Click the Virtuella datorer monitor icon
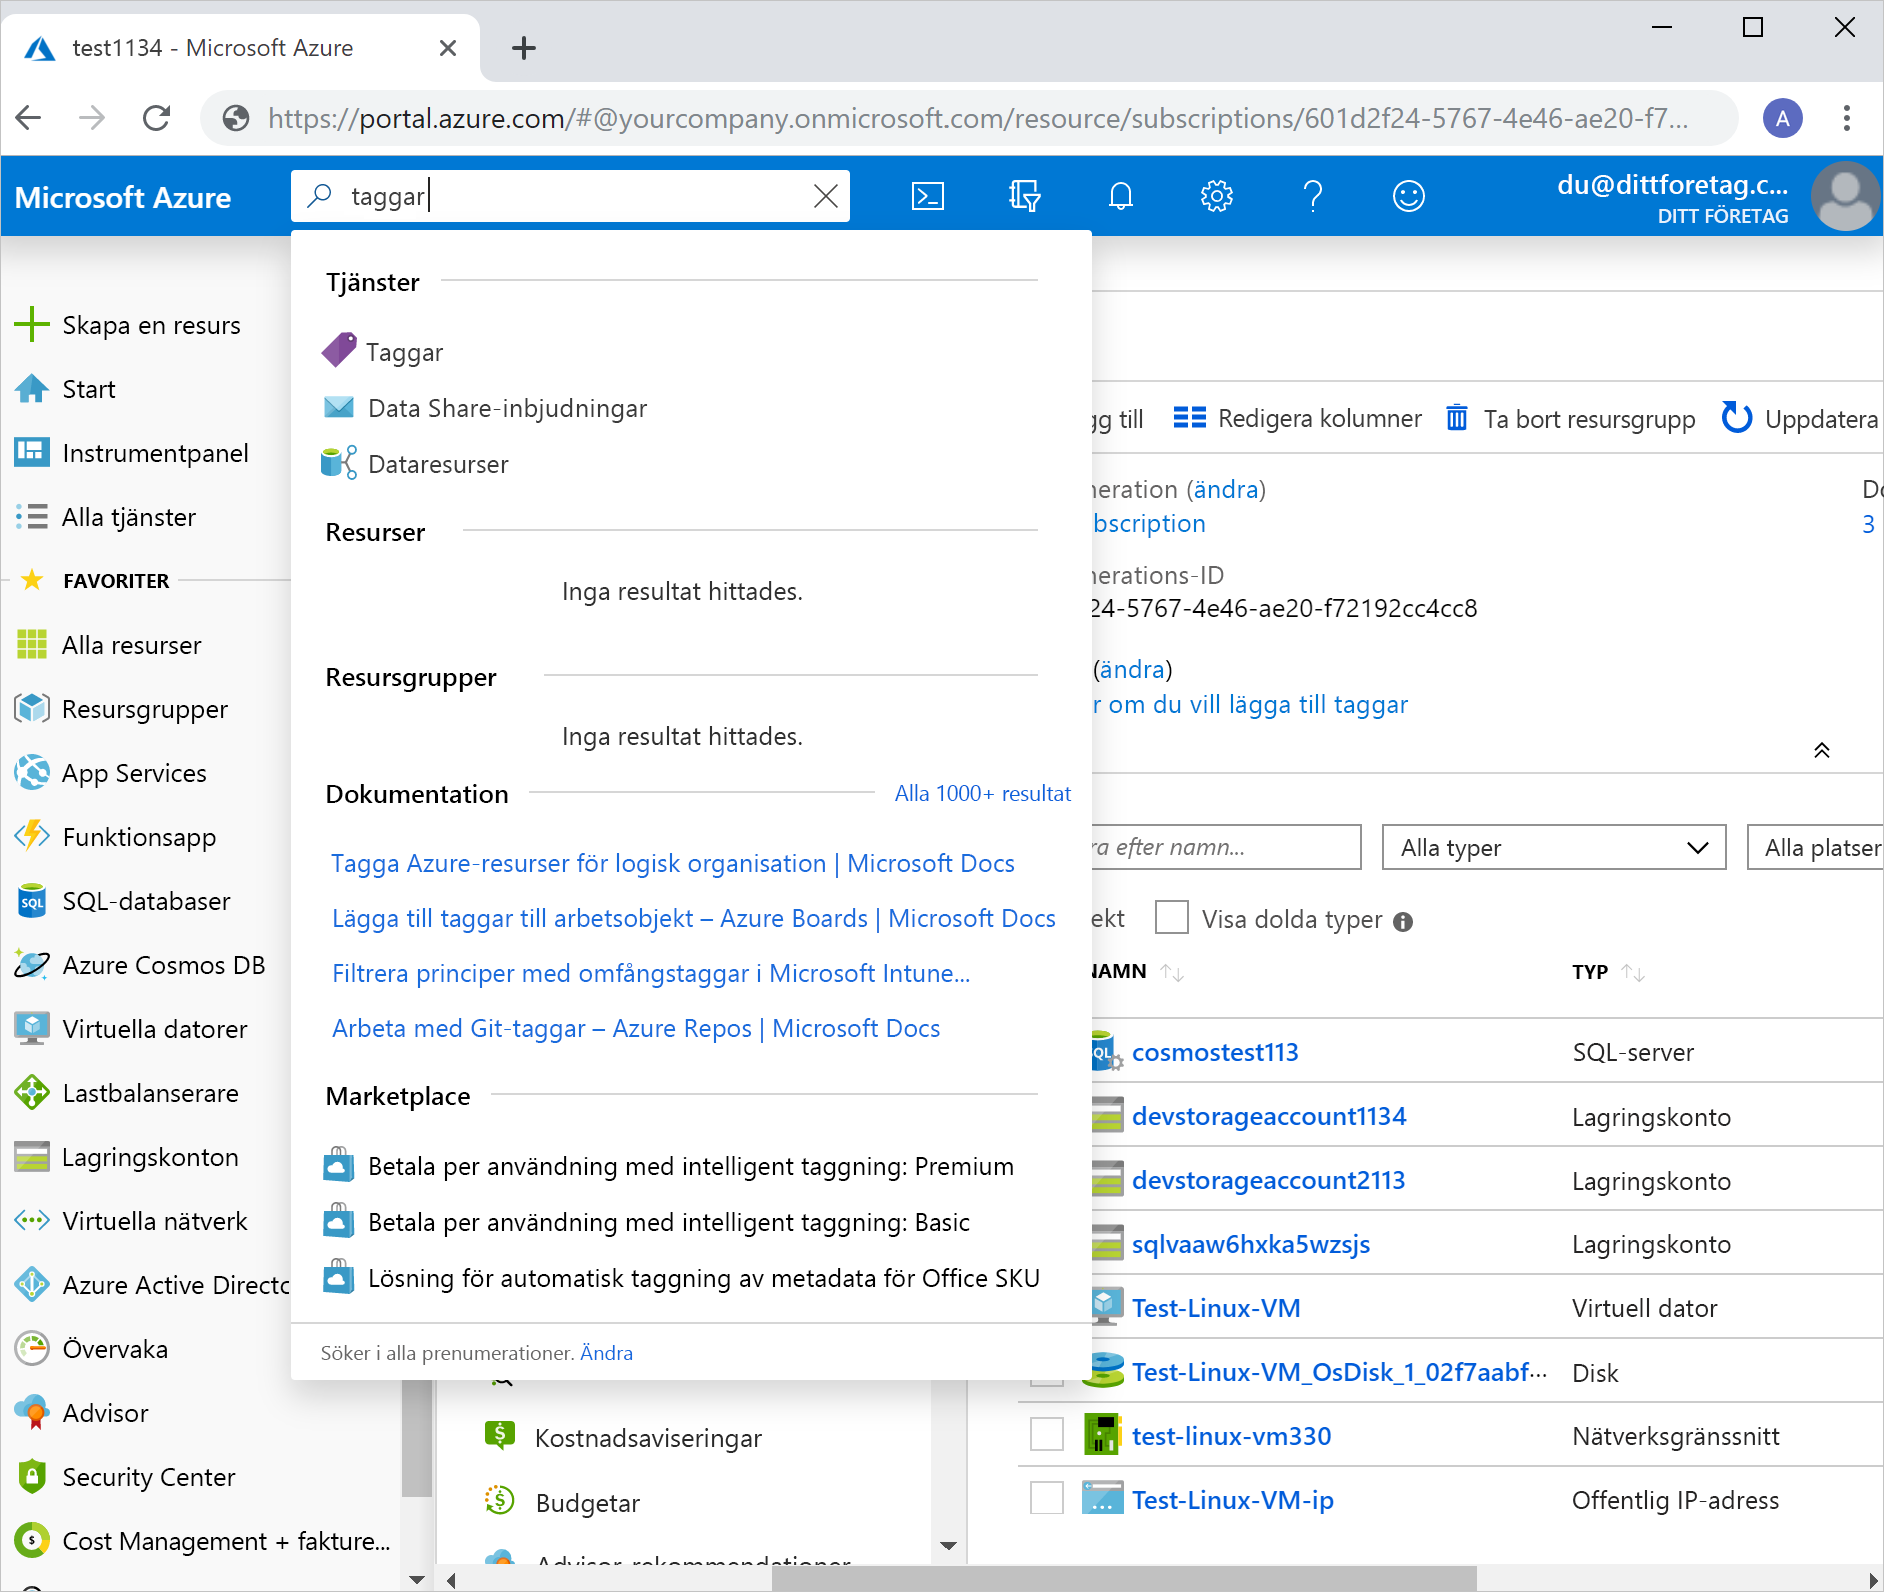The image size is (1884, 1592). tap(31, 1028)
